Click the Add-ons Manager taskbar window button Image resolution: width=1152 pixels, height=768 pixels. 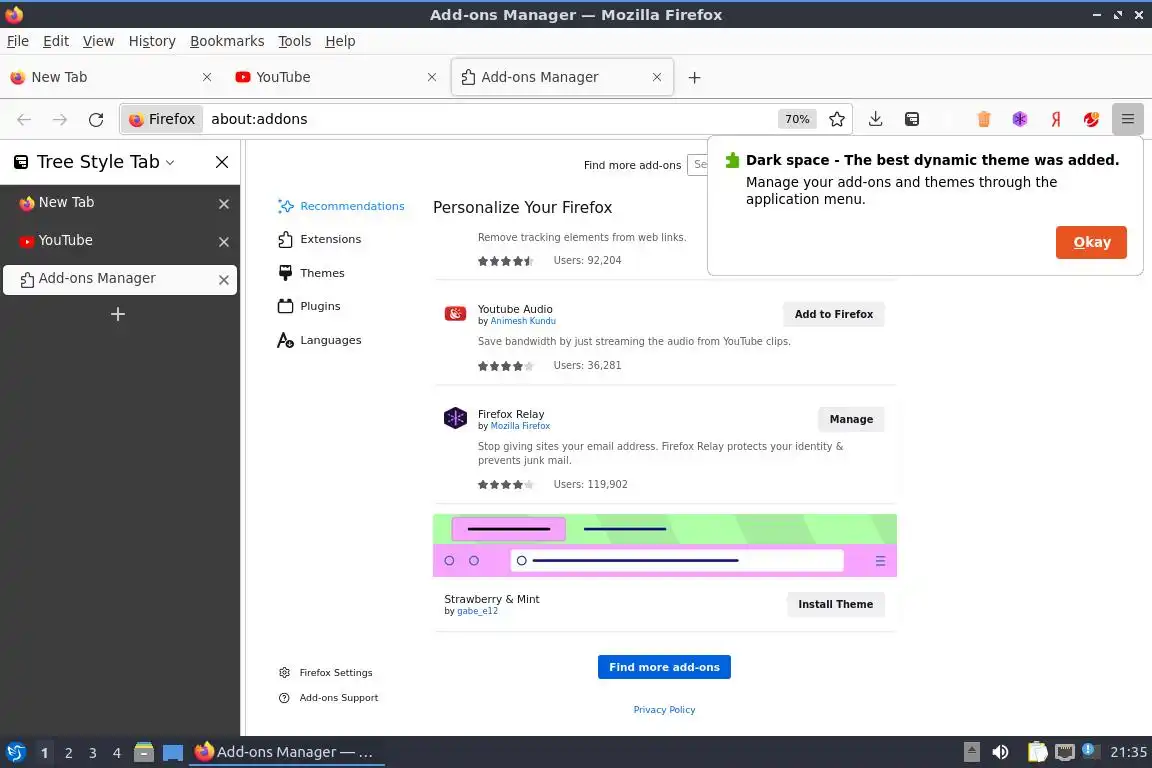[x=287, y=752]
